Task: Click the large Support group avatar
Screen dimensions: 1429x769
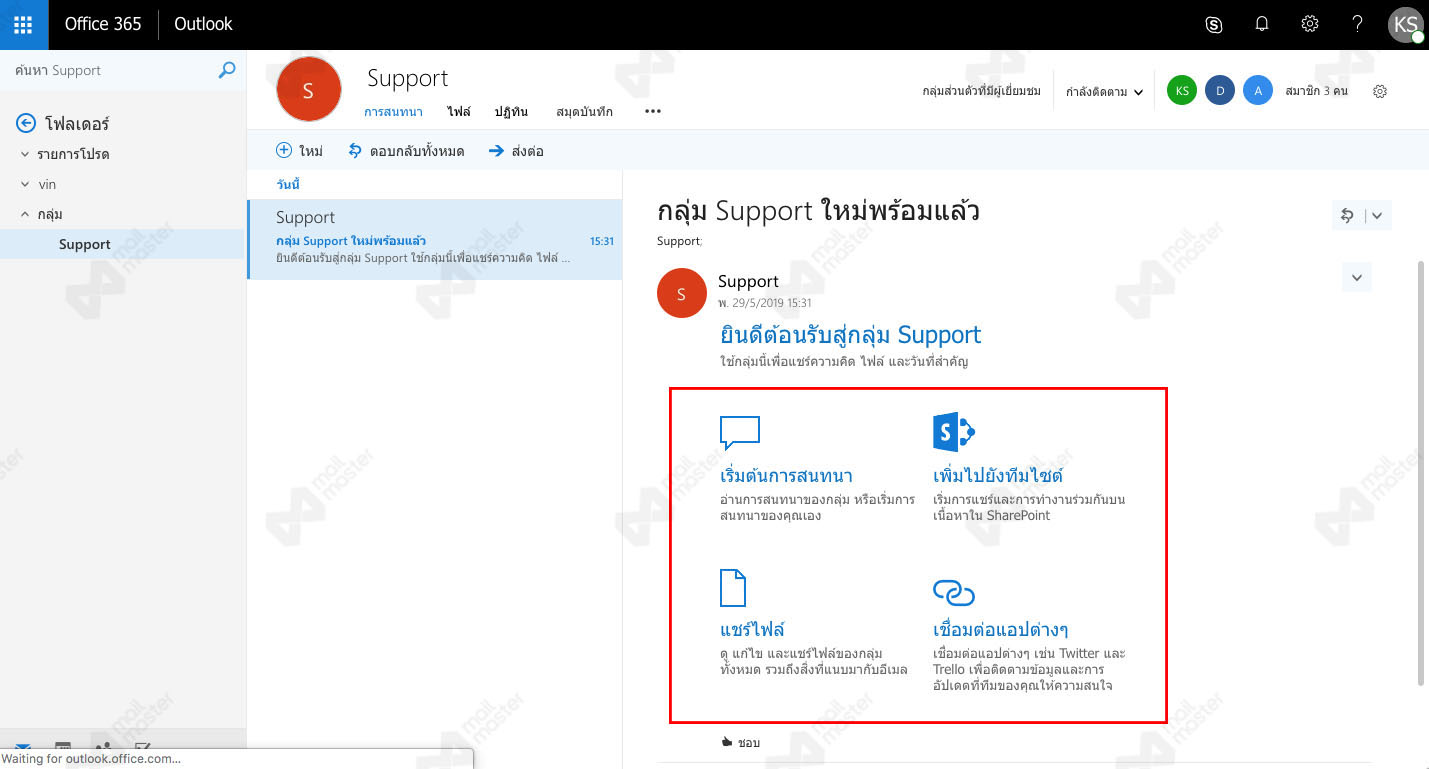Action: 308,90
